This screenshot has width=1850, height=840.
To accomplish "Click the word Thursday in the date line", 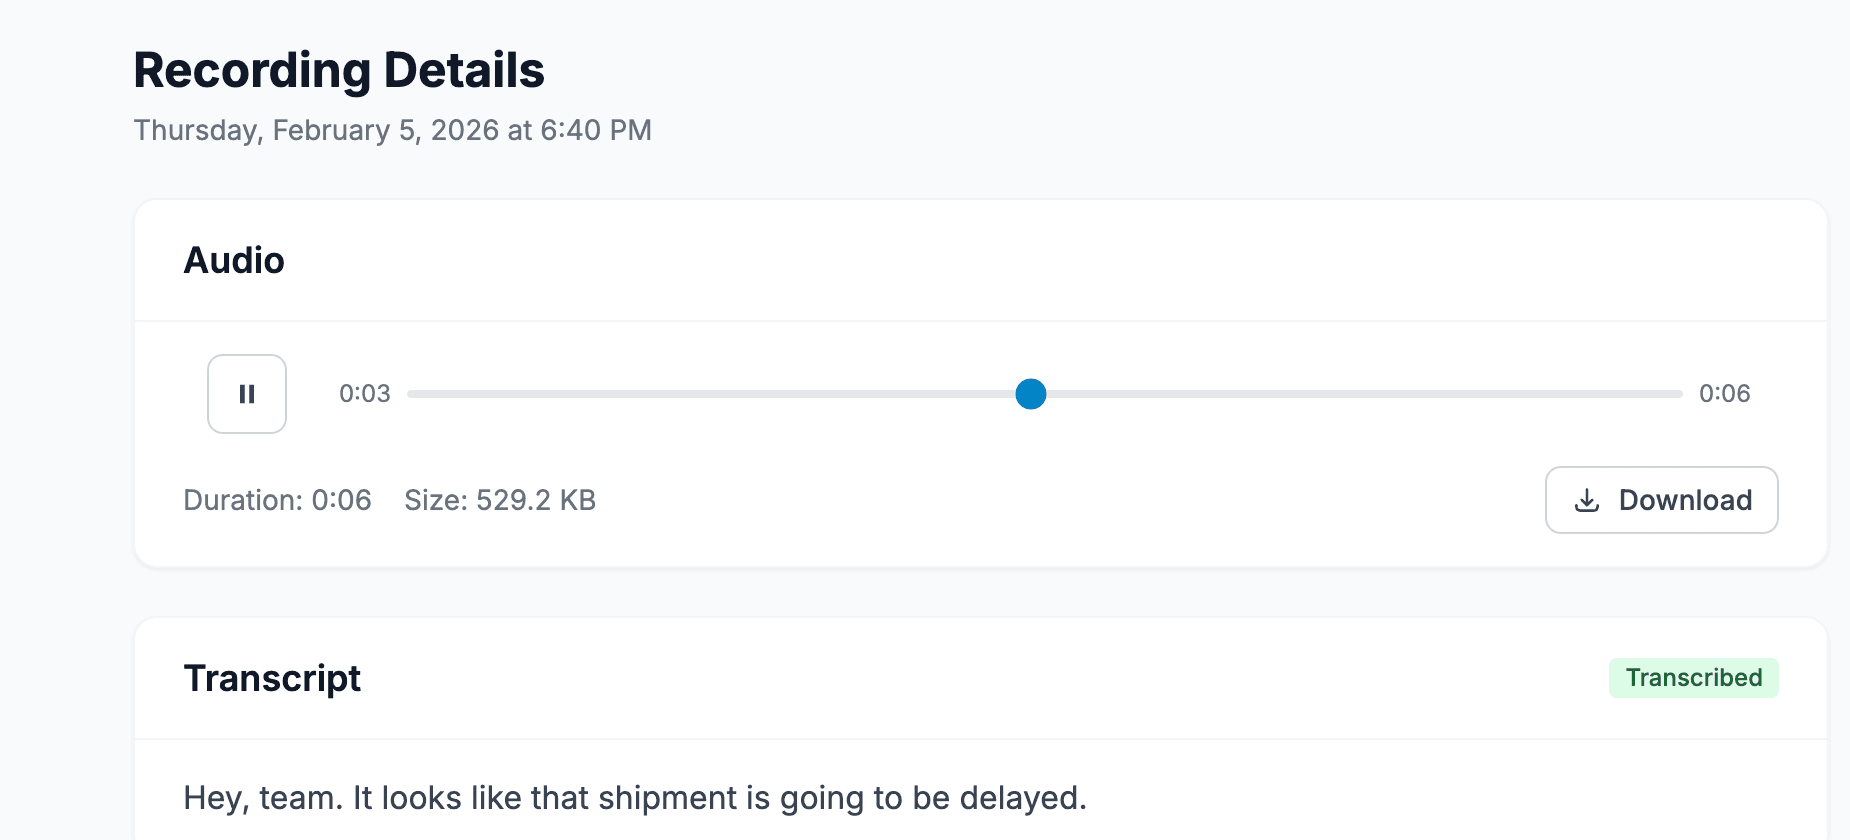I will (195, 131).
